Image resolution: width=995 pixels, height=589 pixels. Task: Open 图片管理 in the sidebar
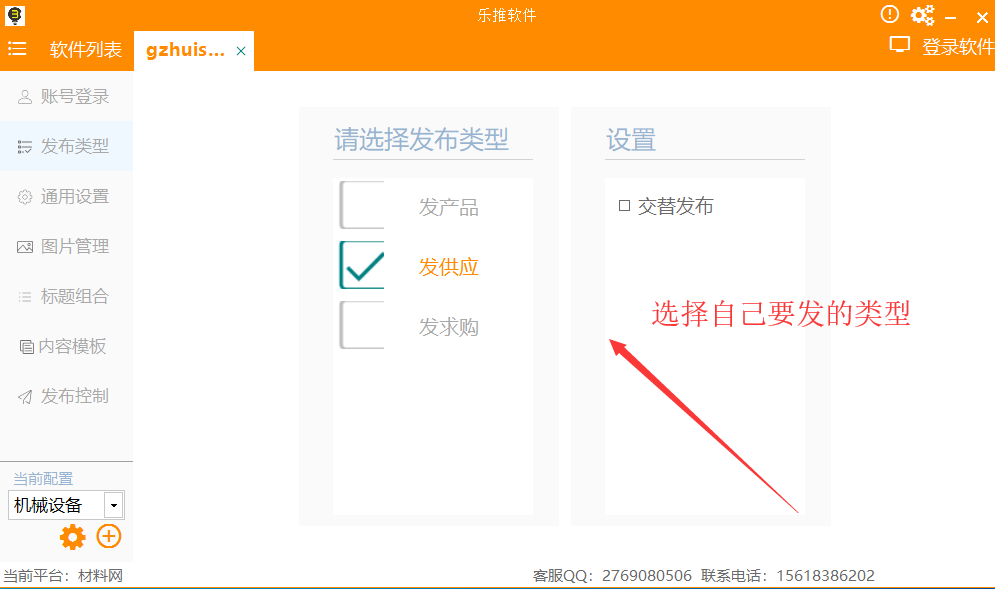point(66,247)
